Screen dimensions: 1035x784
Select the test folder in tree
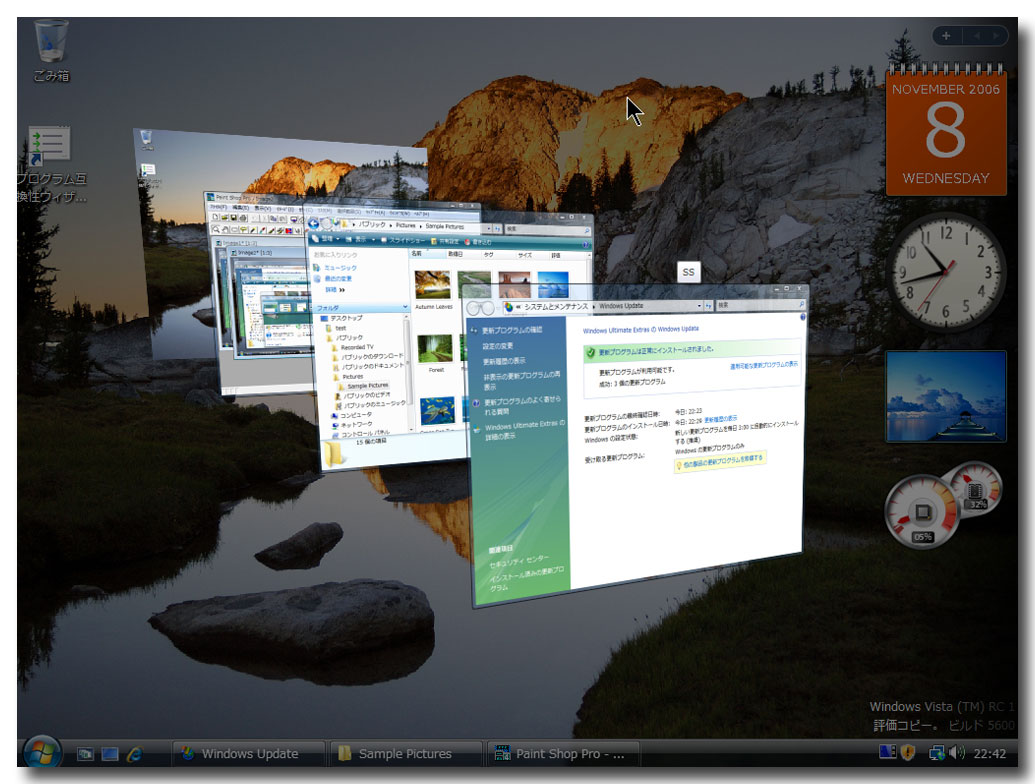341,328
